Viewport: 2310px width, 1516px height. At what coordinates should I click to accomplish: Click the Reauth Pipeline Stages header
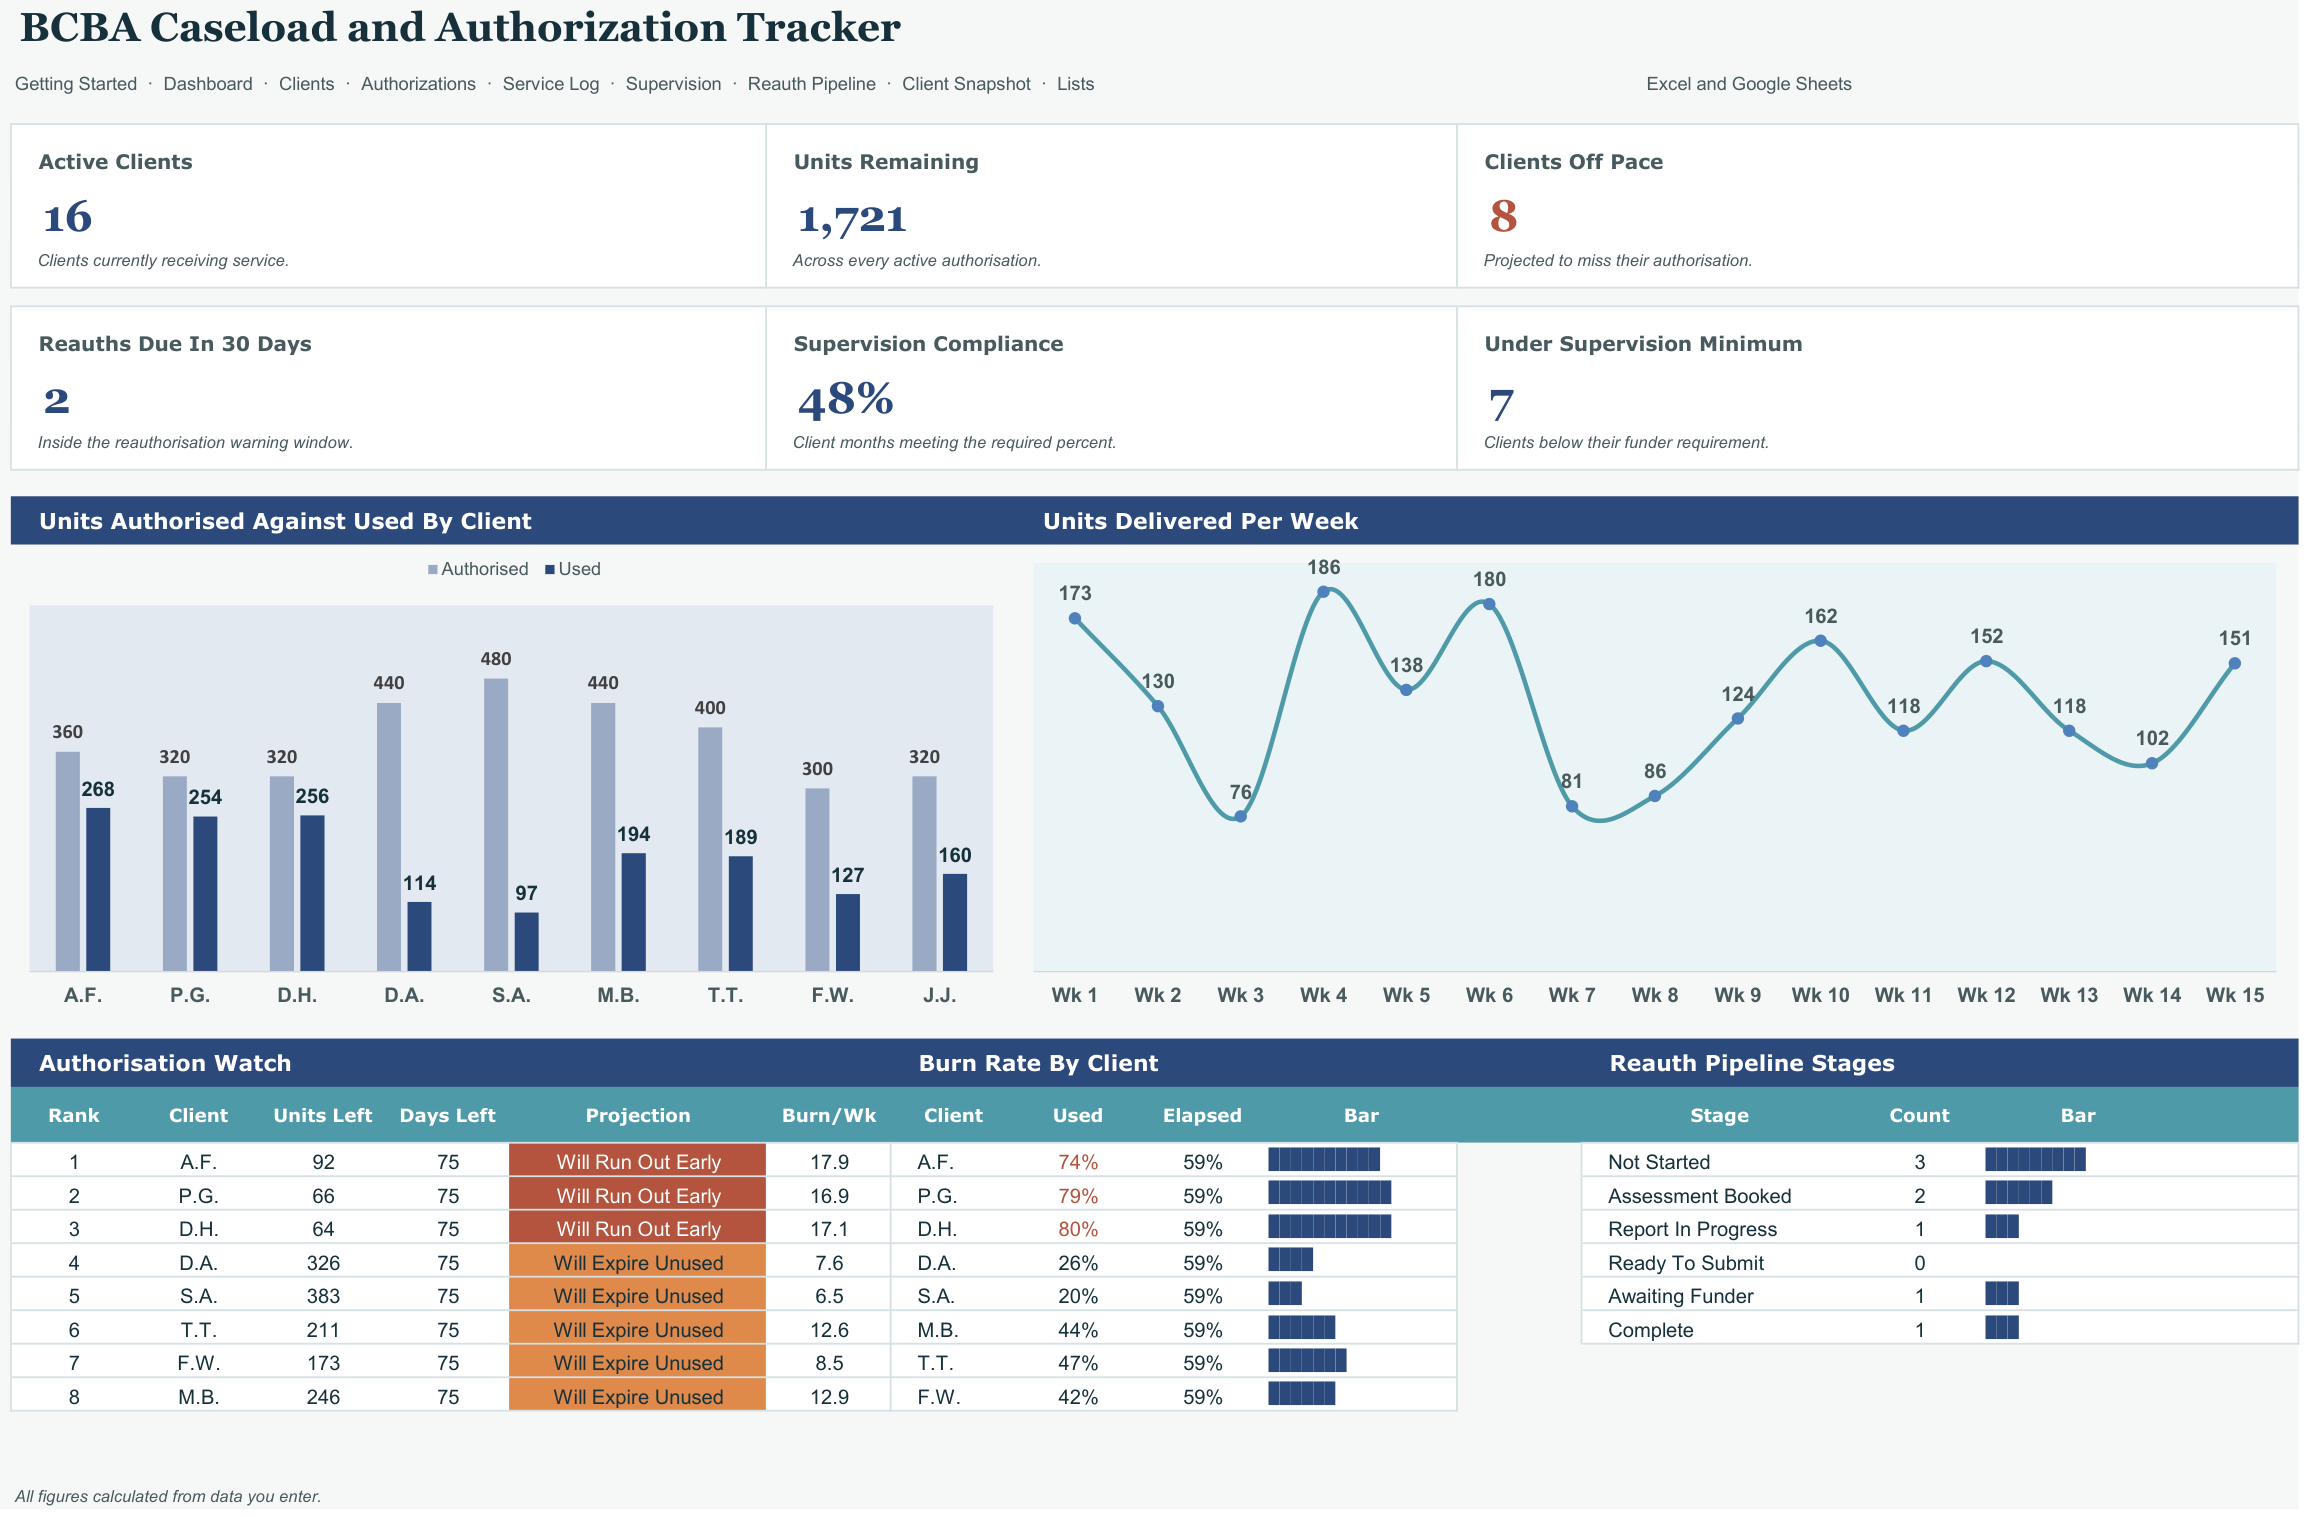[1752, 1063]
